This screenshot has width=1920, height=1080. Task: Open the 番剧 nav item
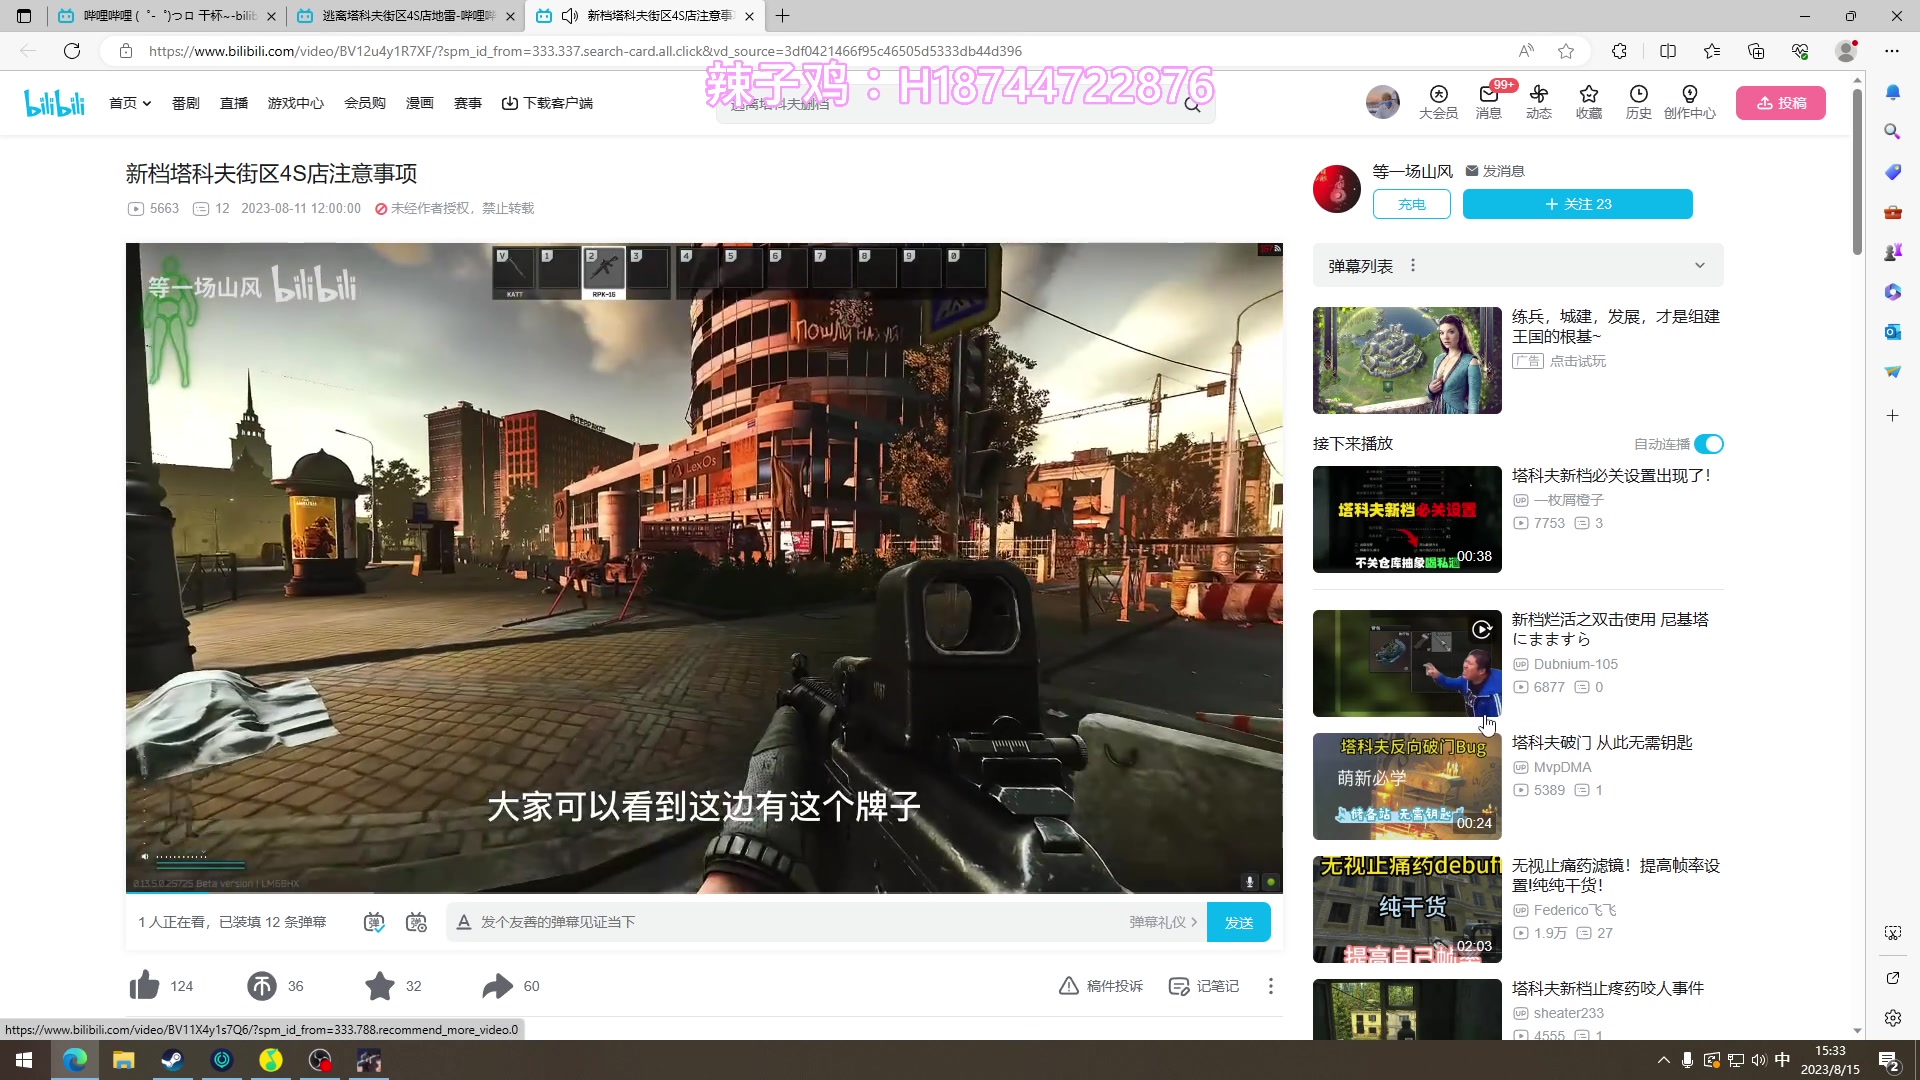coord(186,103)
